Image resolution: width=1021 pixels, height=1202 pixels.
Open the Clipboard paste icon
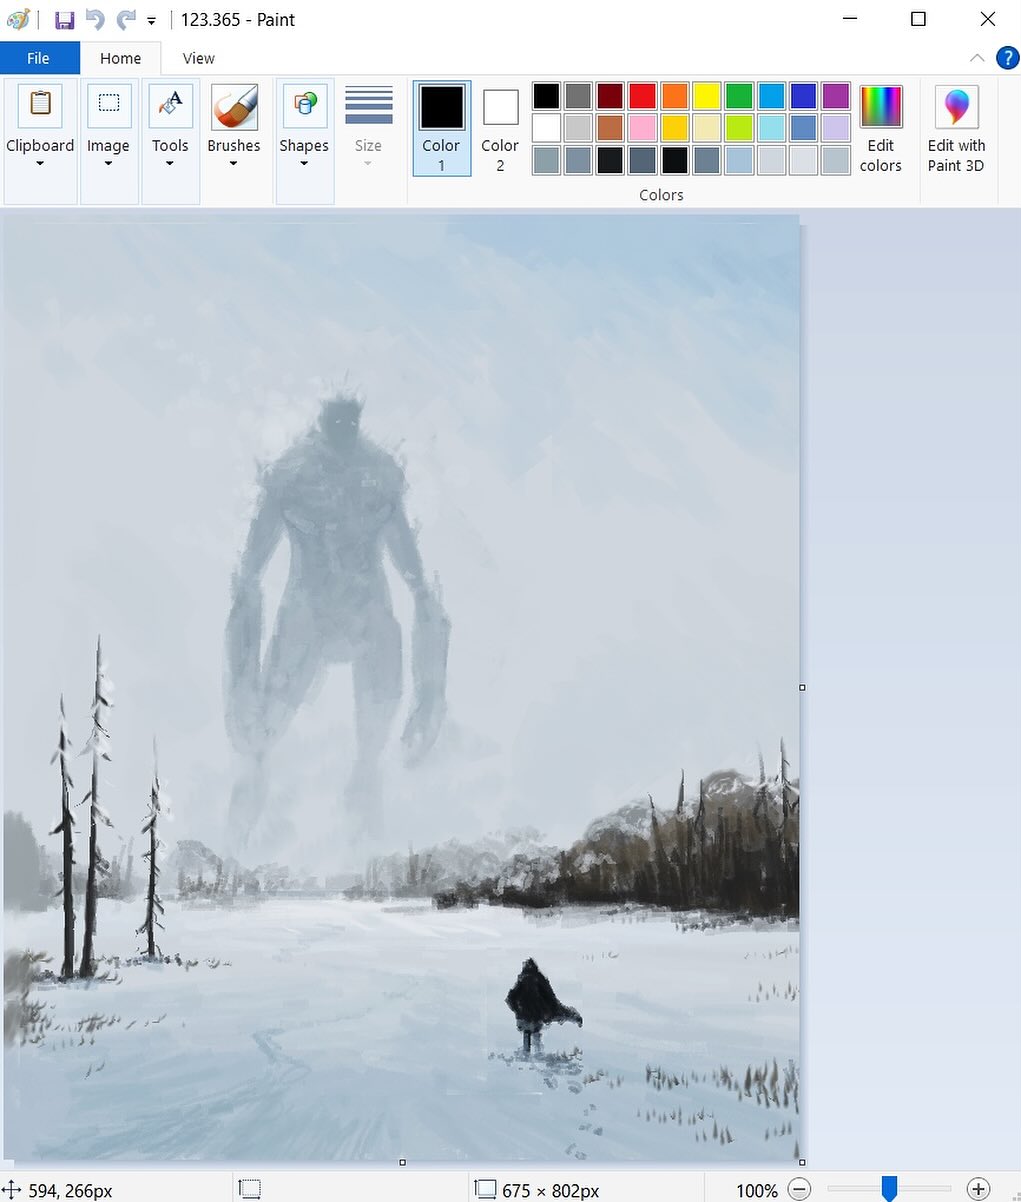(40, 104)
